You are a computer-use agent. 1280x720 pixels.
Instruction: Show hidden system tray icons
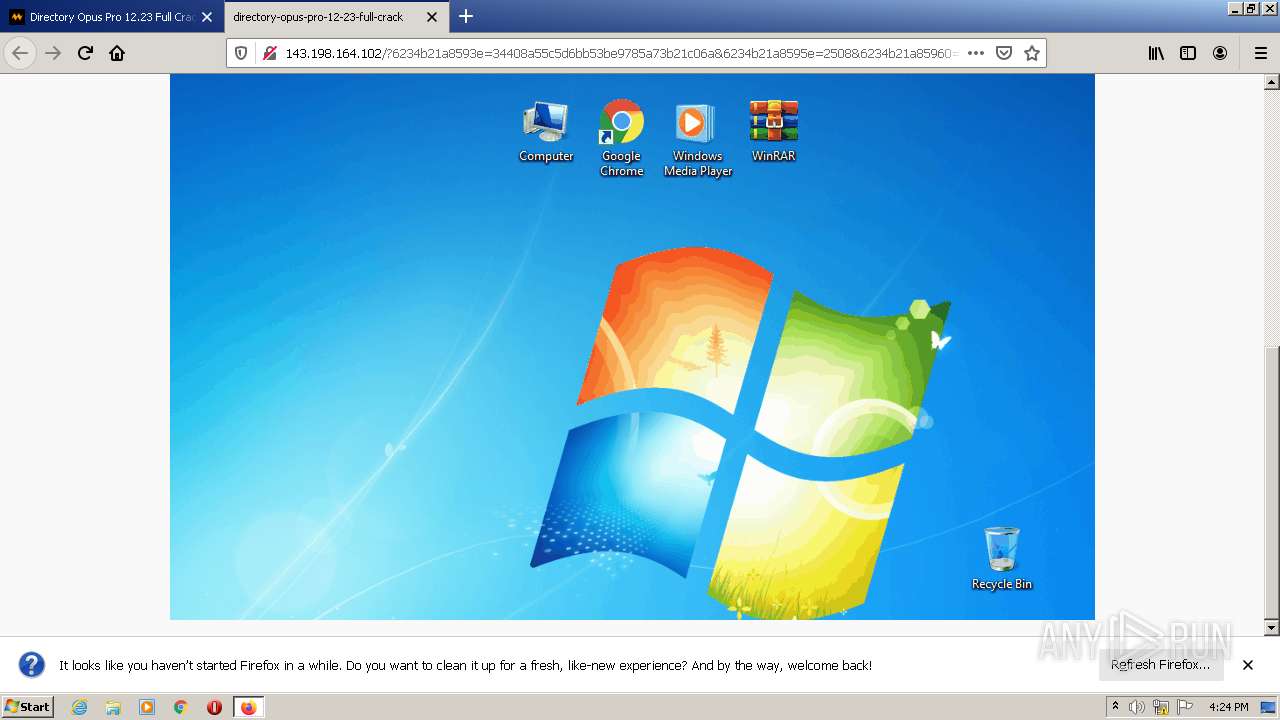(x=1115, y=707)
